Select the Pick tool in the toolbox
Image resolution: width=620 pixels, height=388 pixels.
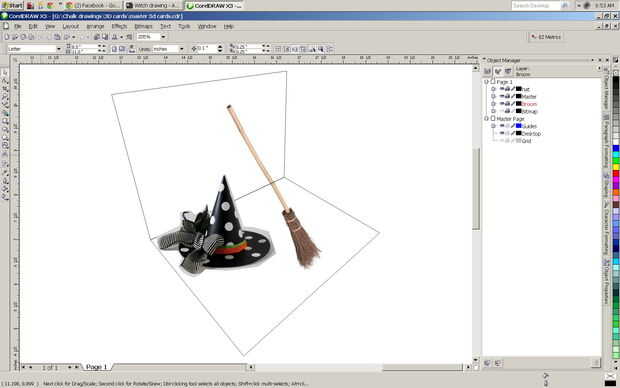[5, 72]
